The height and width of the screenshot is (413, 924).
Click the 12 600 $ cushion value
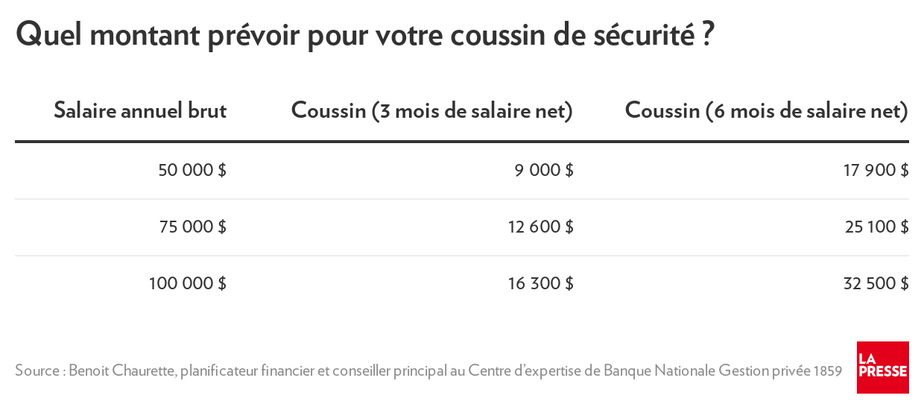coord(540,227)
